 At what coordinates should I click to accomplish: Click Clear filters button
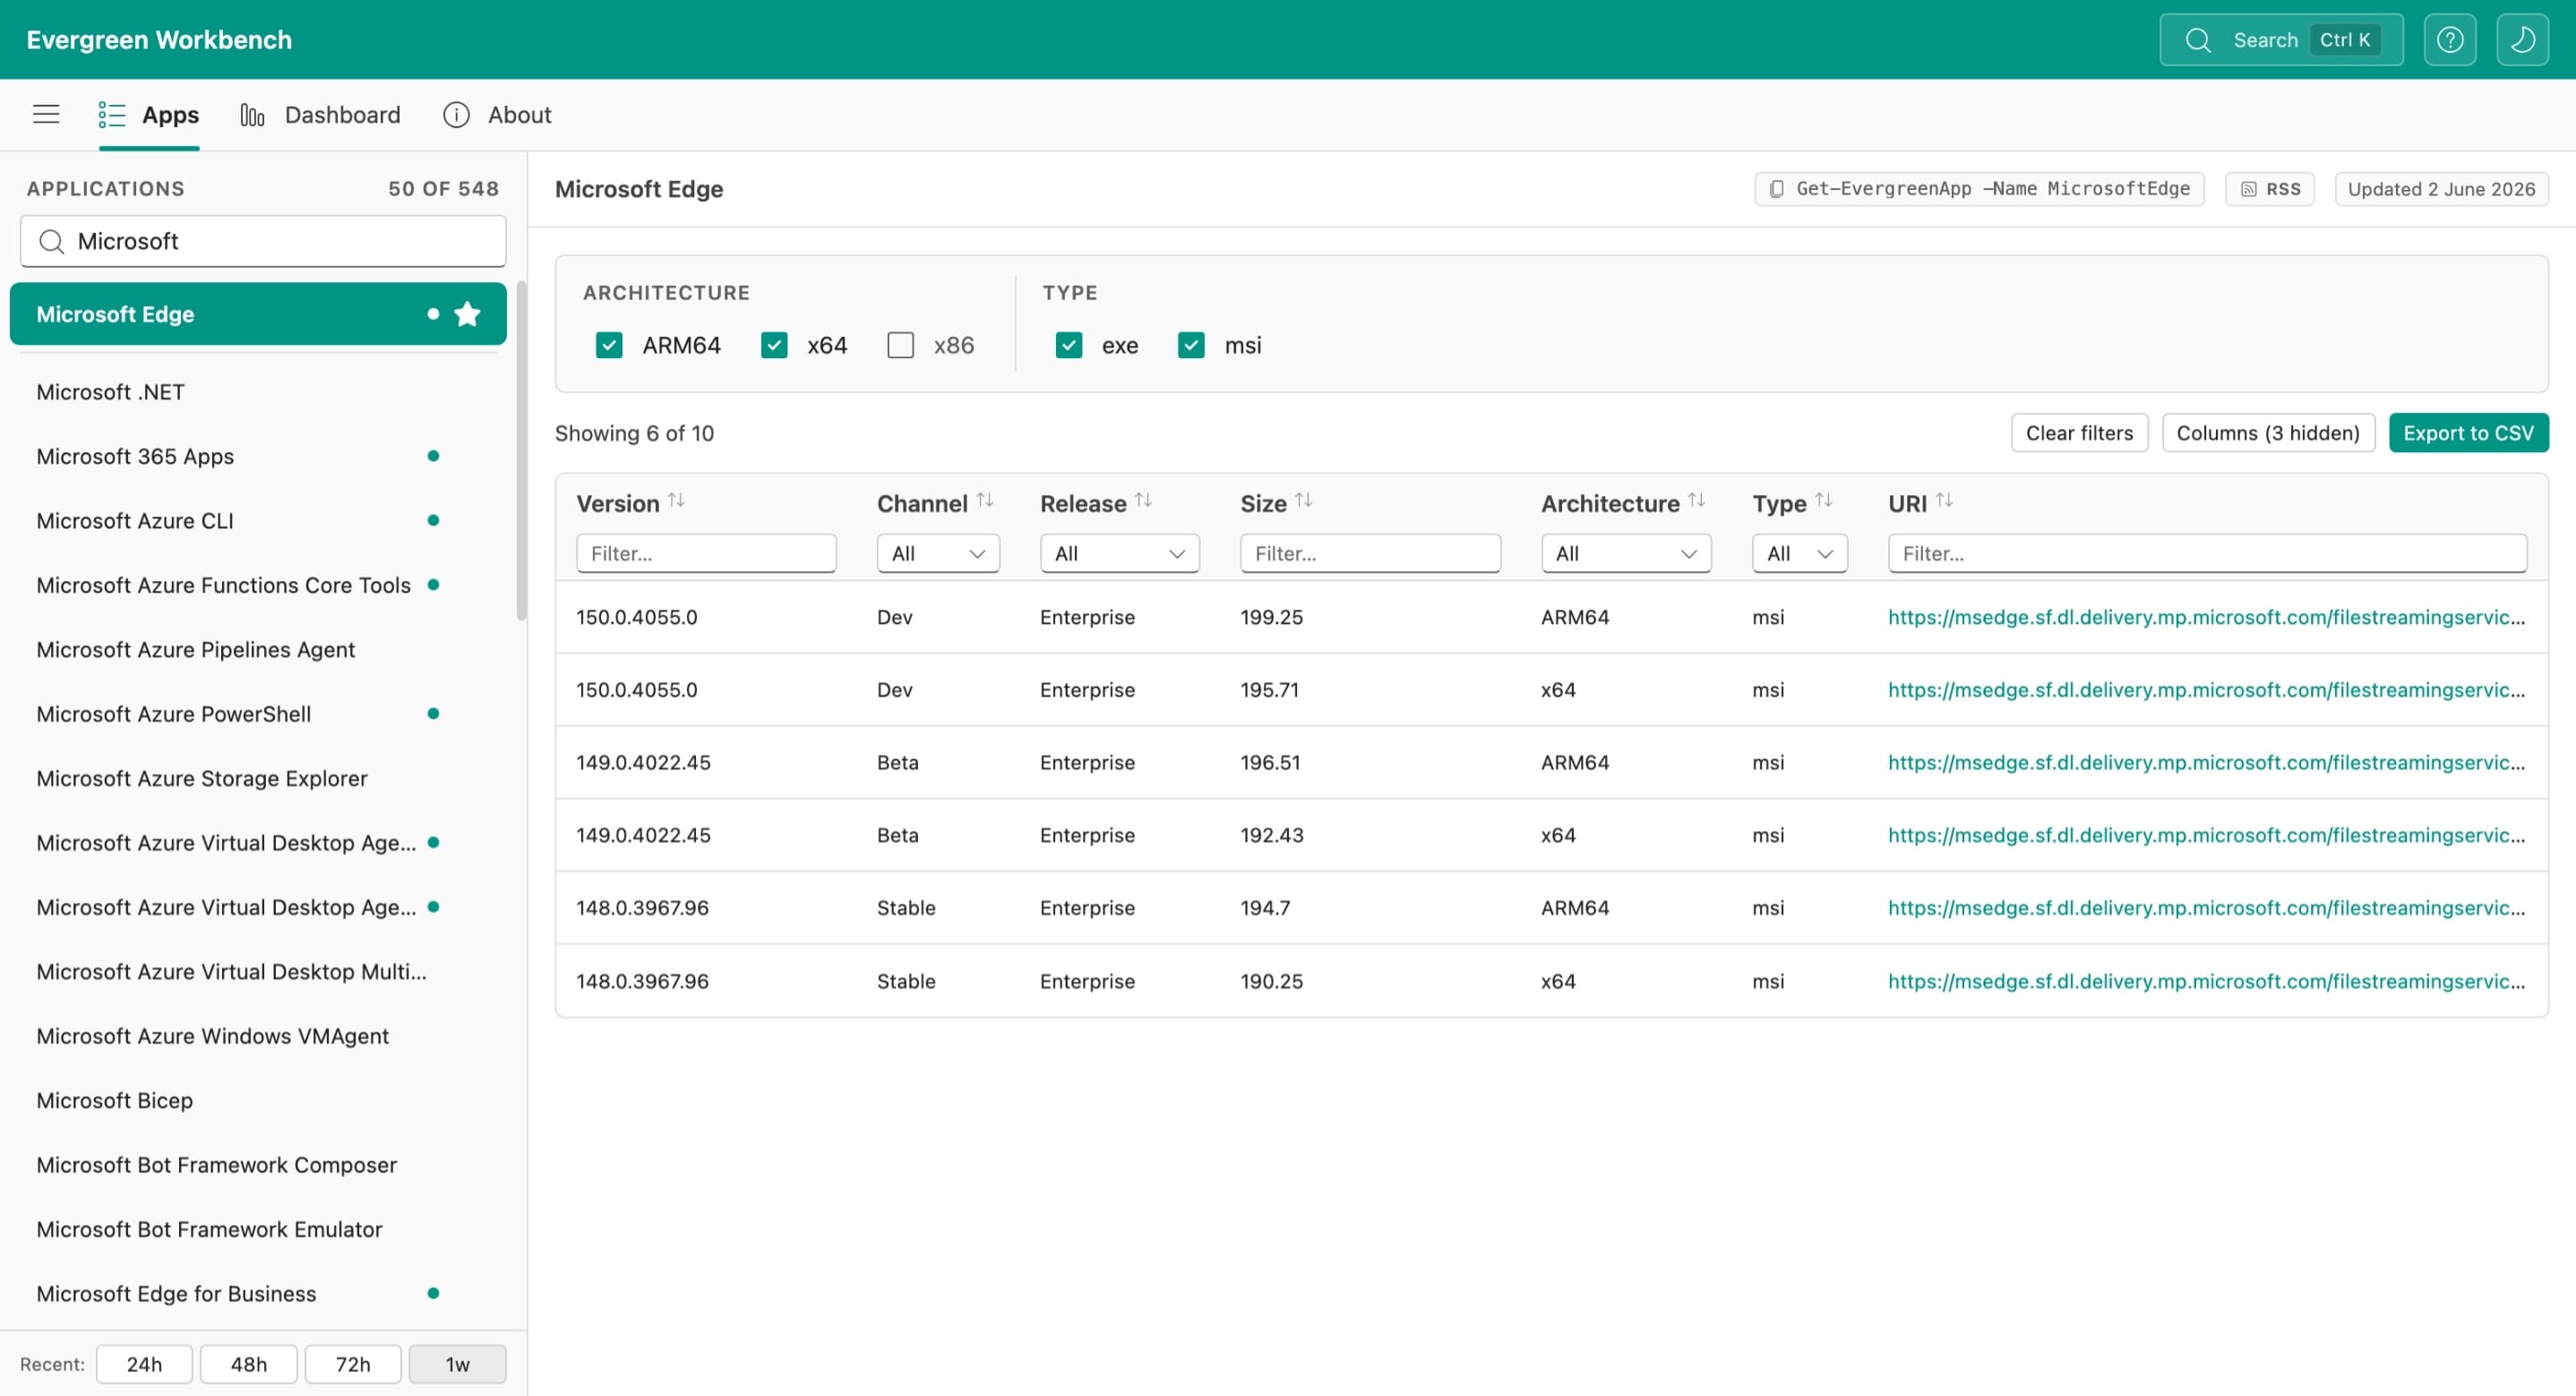click(2079, 433)
